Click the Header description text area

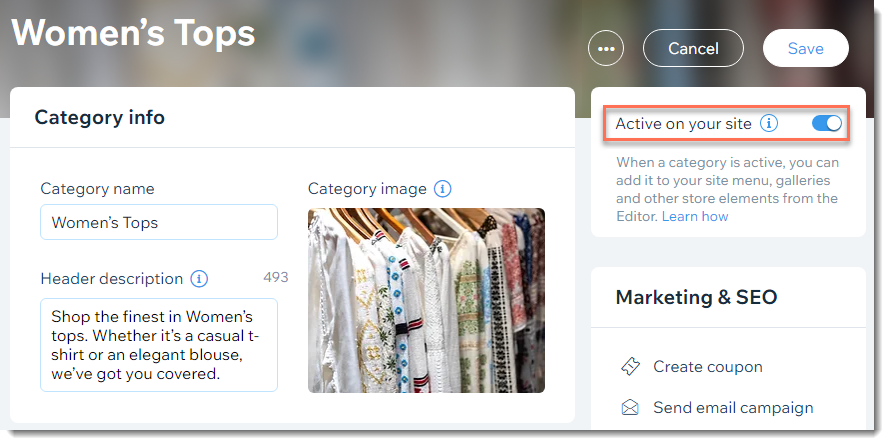[159, 345]
